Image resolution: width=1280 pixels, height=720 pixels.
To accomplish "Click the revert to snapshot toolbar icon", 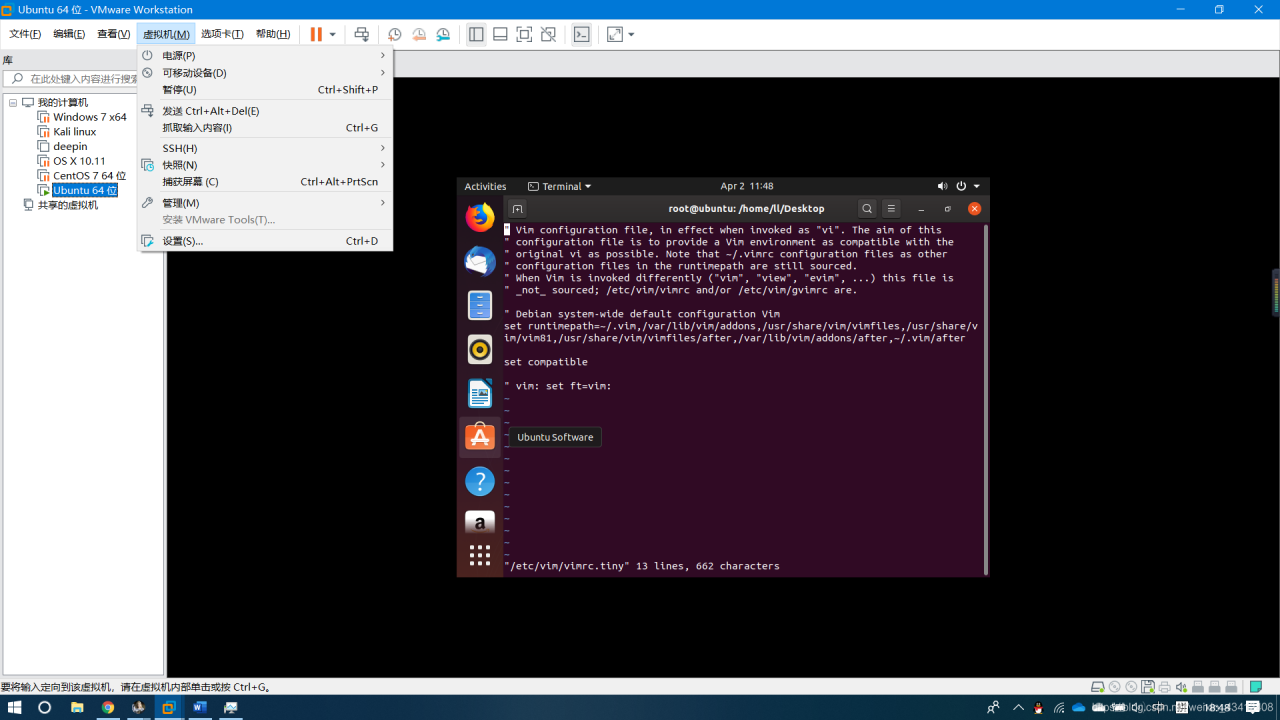I will tap(419, 34).
